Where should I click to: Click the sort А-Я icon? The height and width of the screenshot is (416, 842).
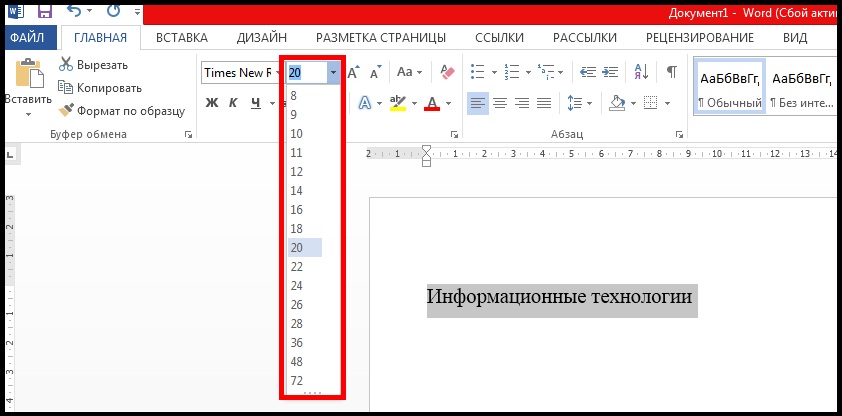click(x=641, y=72)
